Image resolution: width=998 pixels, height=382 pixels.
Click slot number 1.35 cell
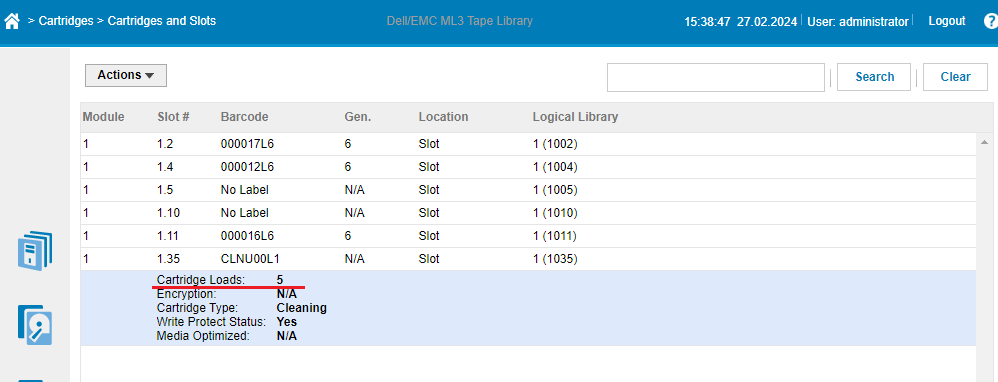point(168,259)
